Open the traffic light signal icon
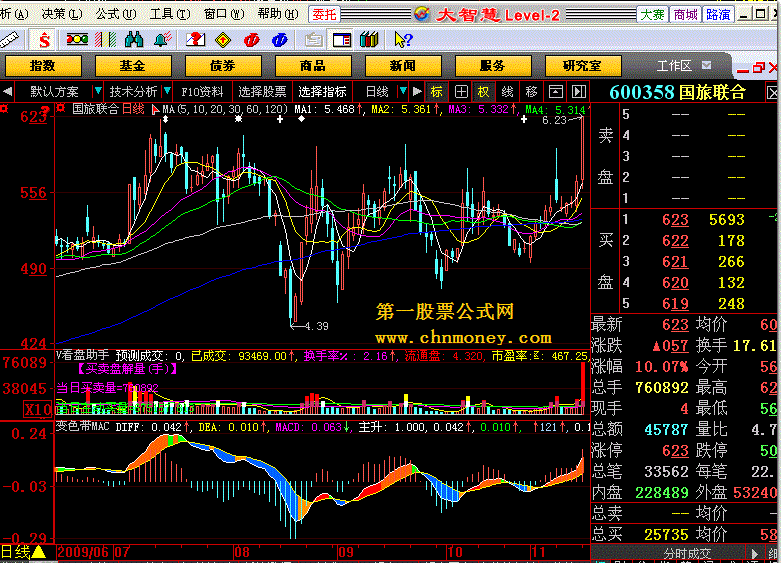784x563 pixels. tap(78, 40)
